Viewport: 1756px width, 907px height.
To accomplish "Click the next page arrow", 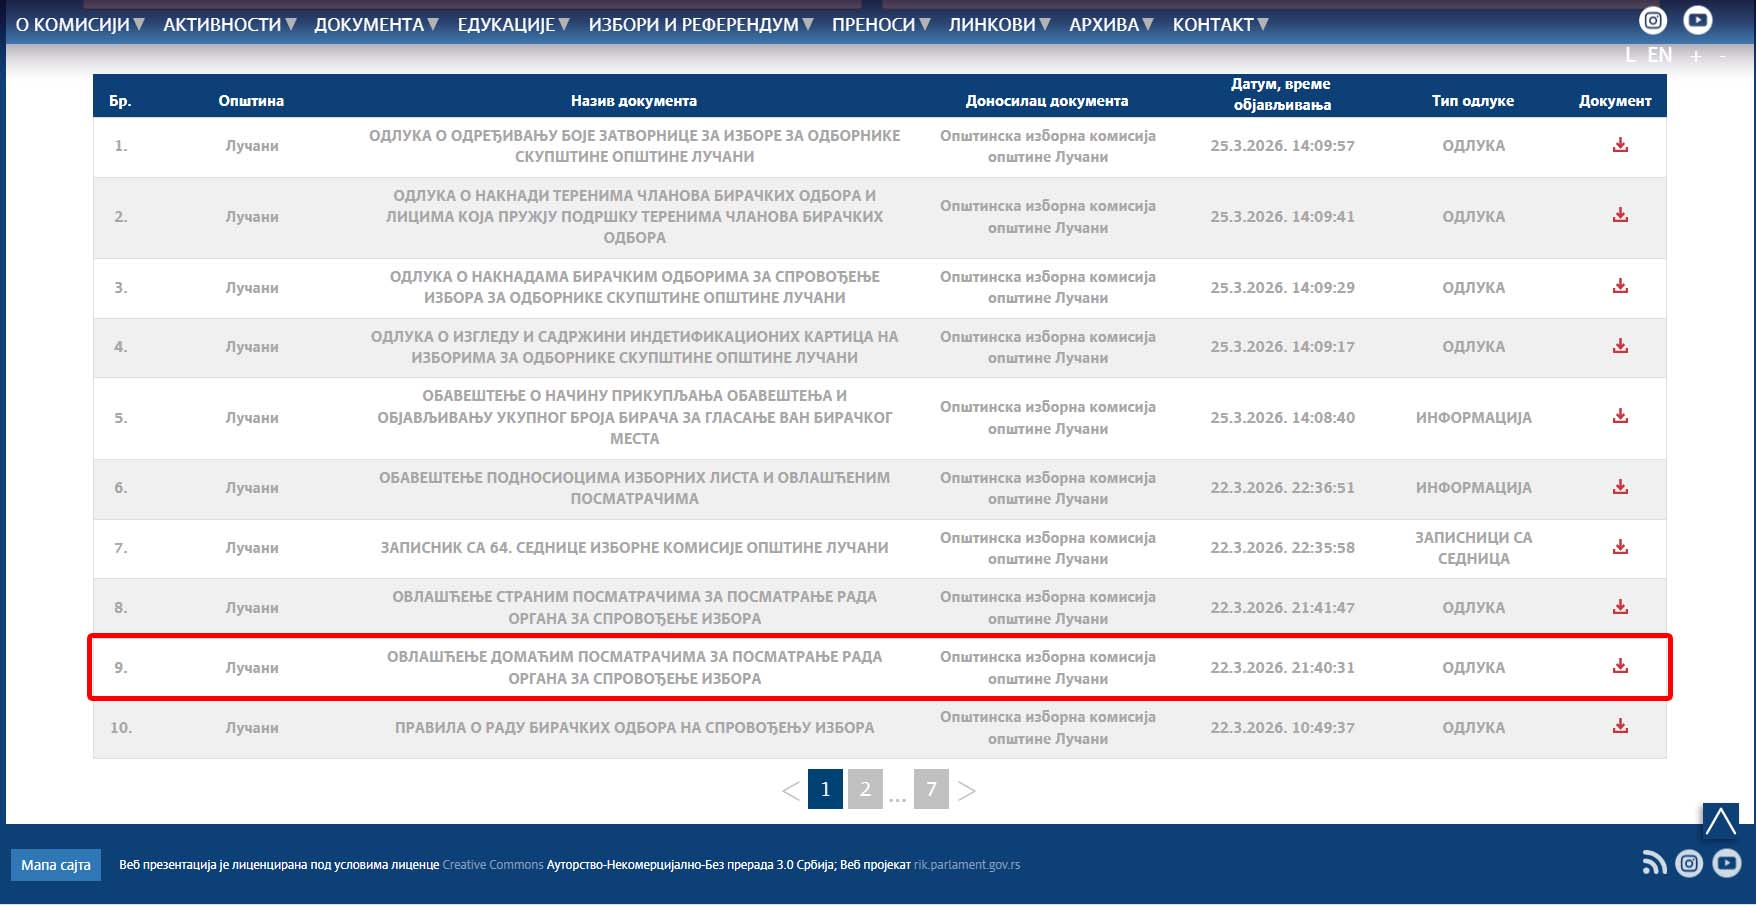I will pyautogui.click(x=966, y=790).
